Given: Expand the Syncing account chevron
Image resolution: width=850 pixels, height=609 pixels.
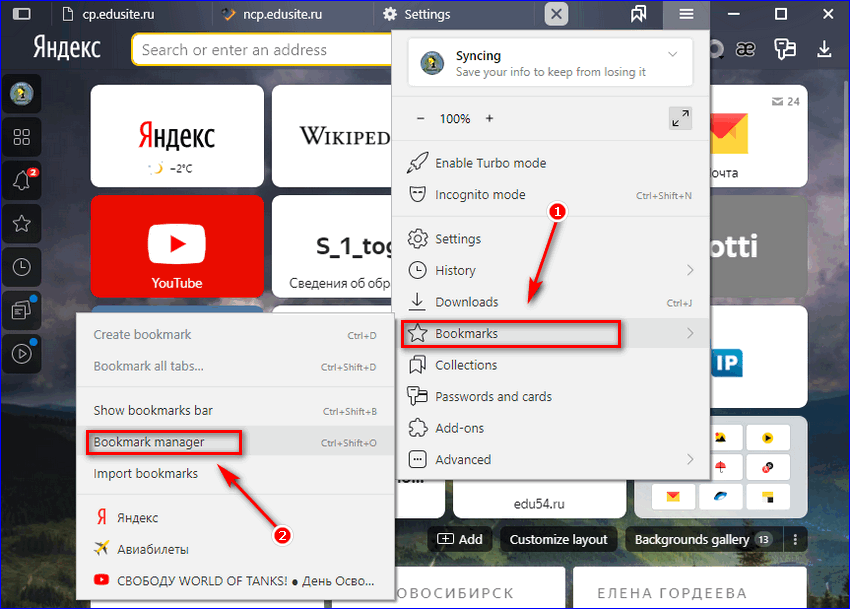Looking at the screenshot, I should point(672,55).
